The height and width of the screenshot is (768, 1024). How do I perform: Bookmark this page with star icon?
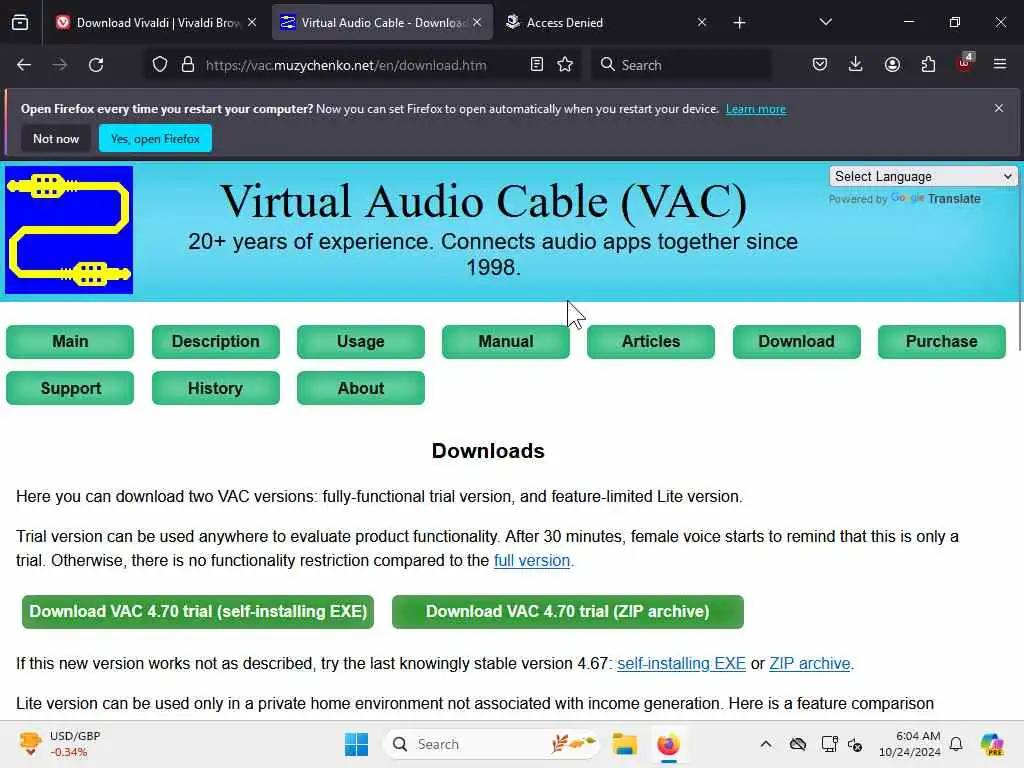pyautogui.click(x=566, y=65)
